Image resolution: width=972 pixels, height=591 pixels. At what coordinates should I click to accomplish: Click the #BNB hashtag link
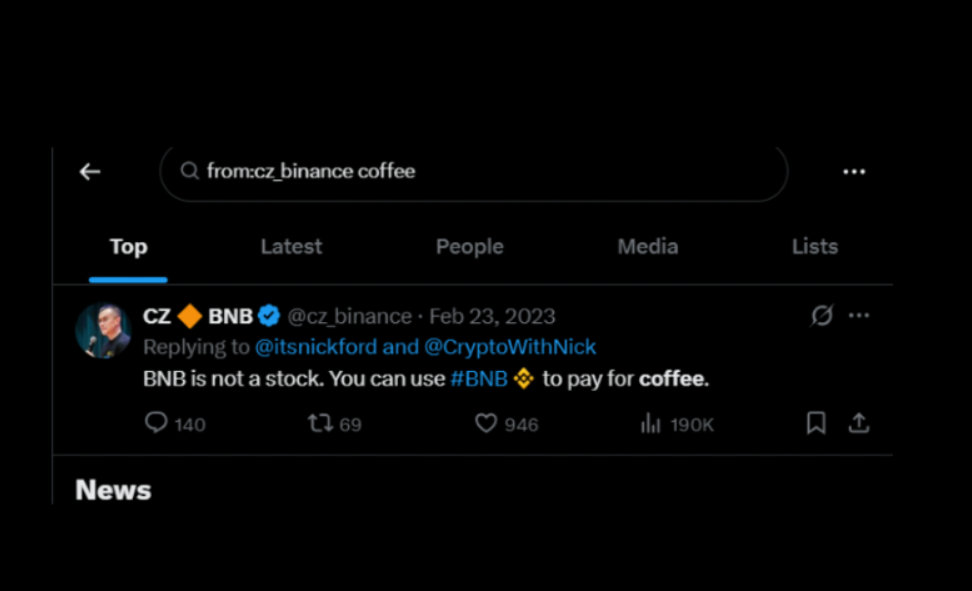pos(480,379)
